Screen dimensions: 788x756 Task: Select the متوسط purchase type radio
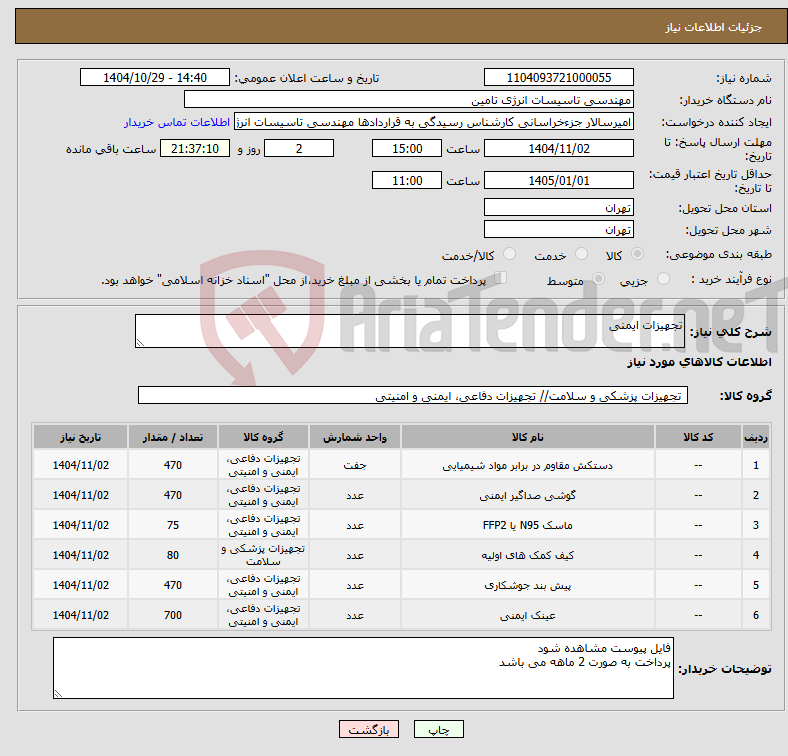click(598, 278)
